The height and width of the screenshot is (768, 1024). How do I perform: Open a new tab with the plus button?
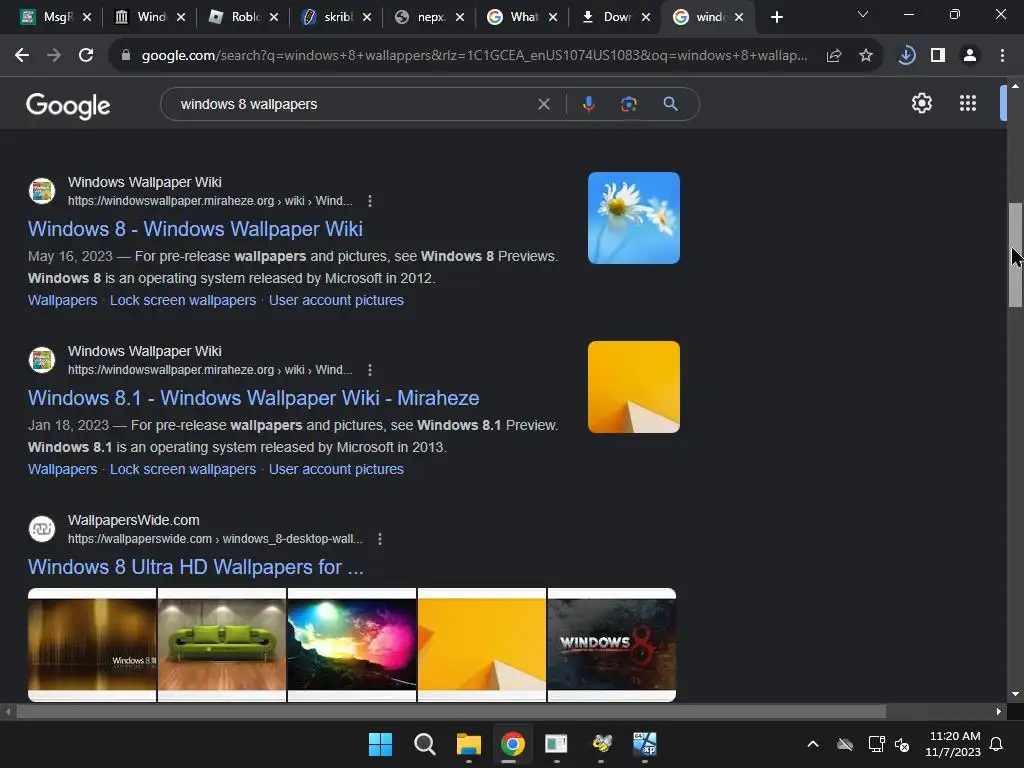tap(776, 17)
